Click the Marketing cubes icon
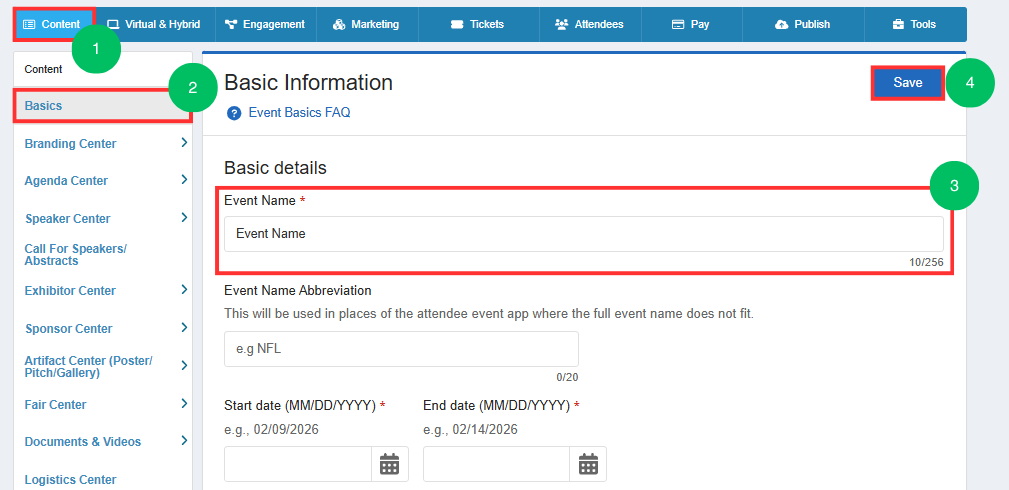 (x=339, y=24)
